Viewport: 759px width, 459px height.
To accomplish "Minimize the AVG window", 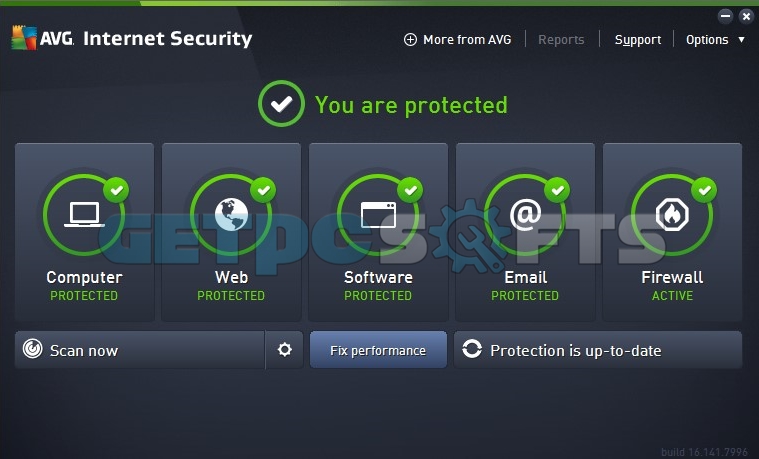I will point(725,16).
